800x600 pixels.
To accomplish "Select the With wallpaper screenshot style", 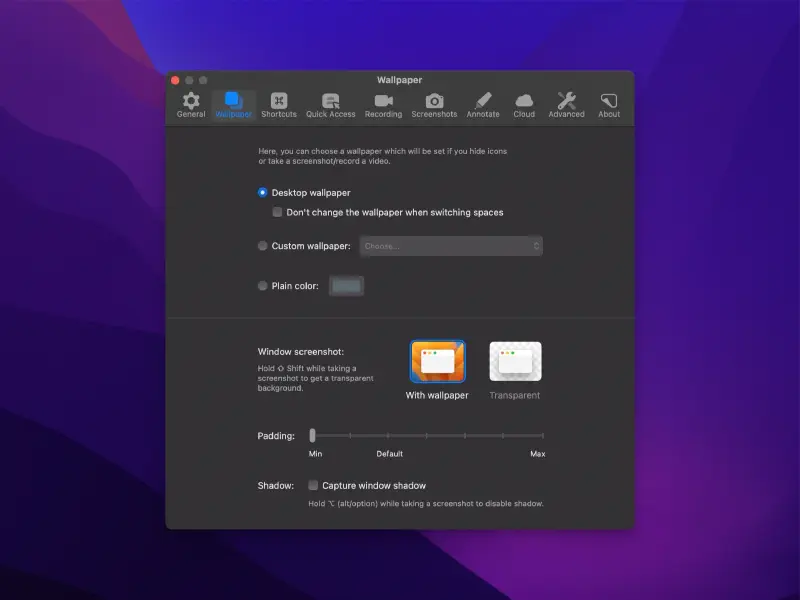I will (x=437, y=362).
